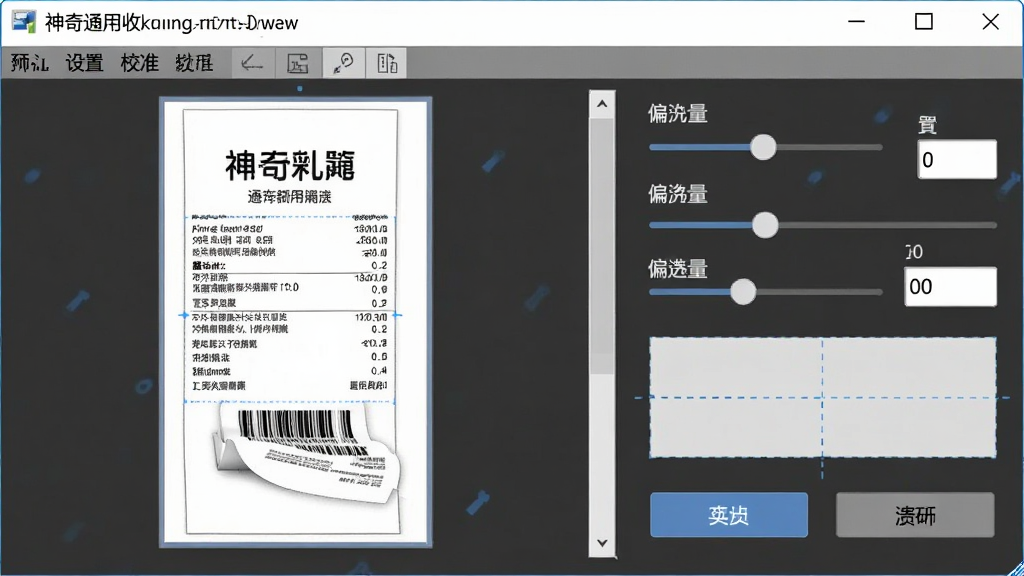This screenshot has height=576, width=1024.
Task: Open the first menu left of 设置
Action: point(29,63)
